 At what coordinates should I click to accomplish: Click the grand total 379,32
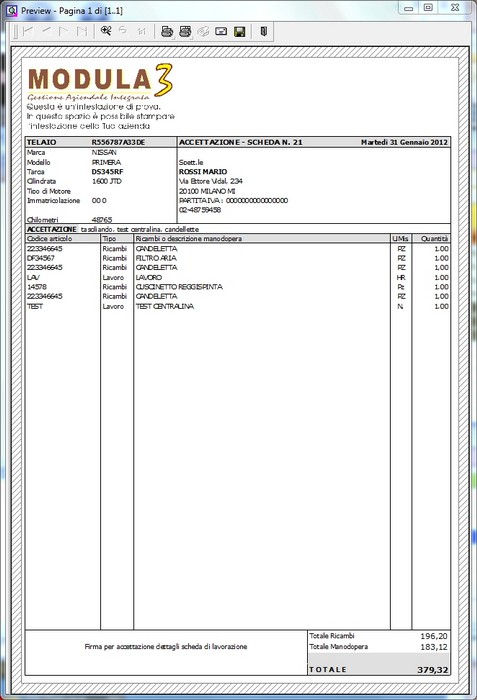(x=433, y=670)
